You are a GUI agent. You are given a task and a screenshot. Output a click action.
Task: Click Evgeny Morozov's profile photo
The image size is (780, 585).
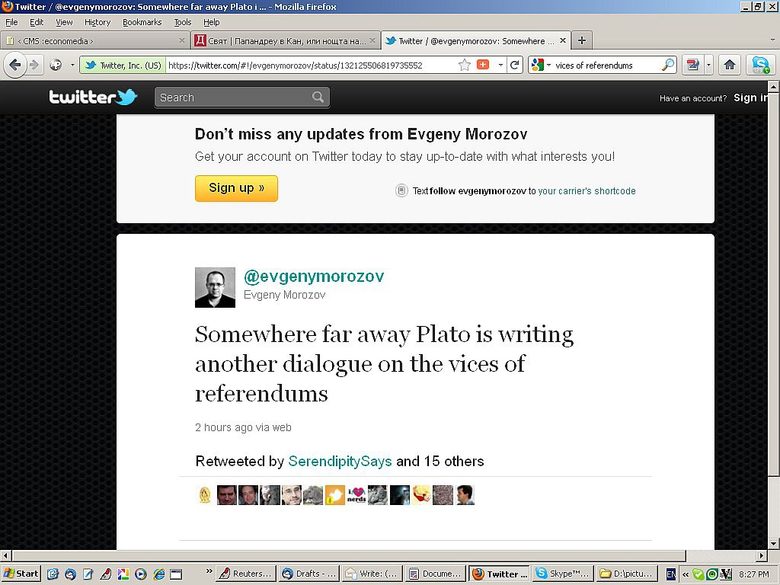click(x=215, y=288)
